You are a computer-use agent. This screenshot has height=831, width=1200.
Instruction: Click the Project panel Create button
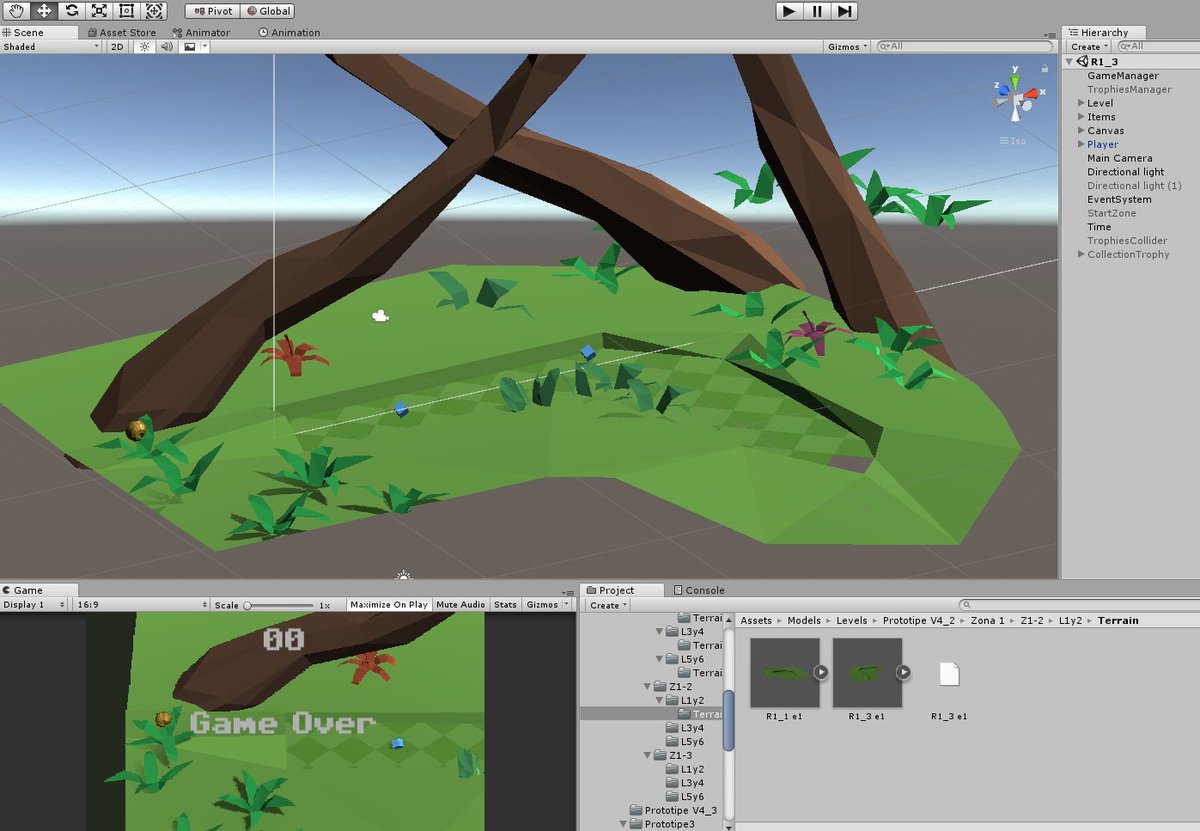point(607,605)
